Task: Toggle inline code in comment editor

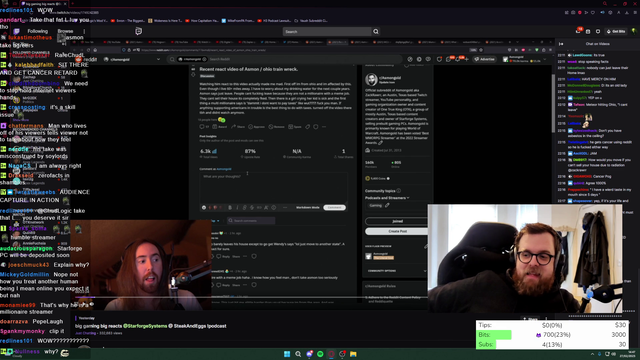Action: click(x=259, y=207)
